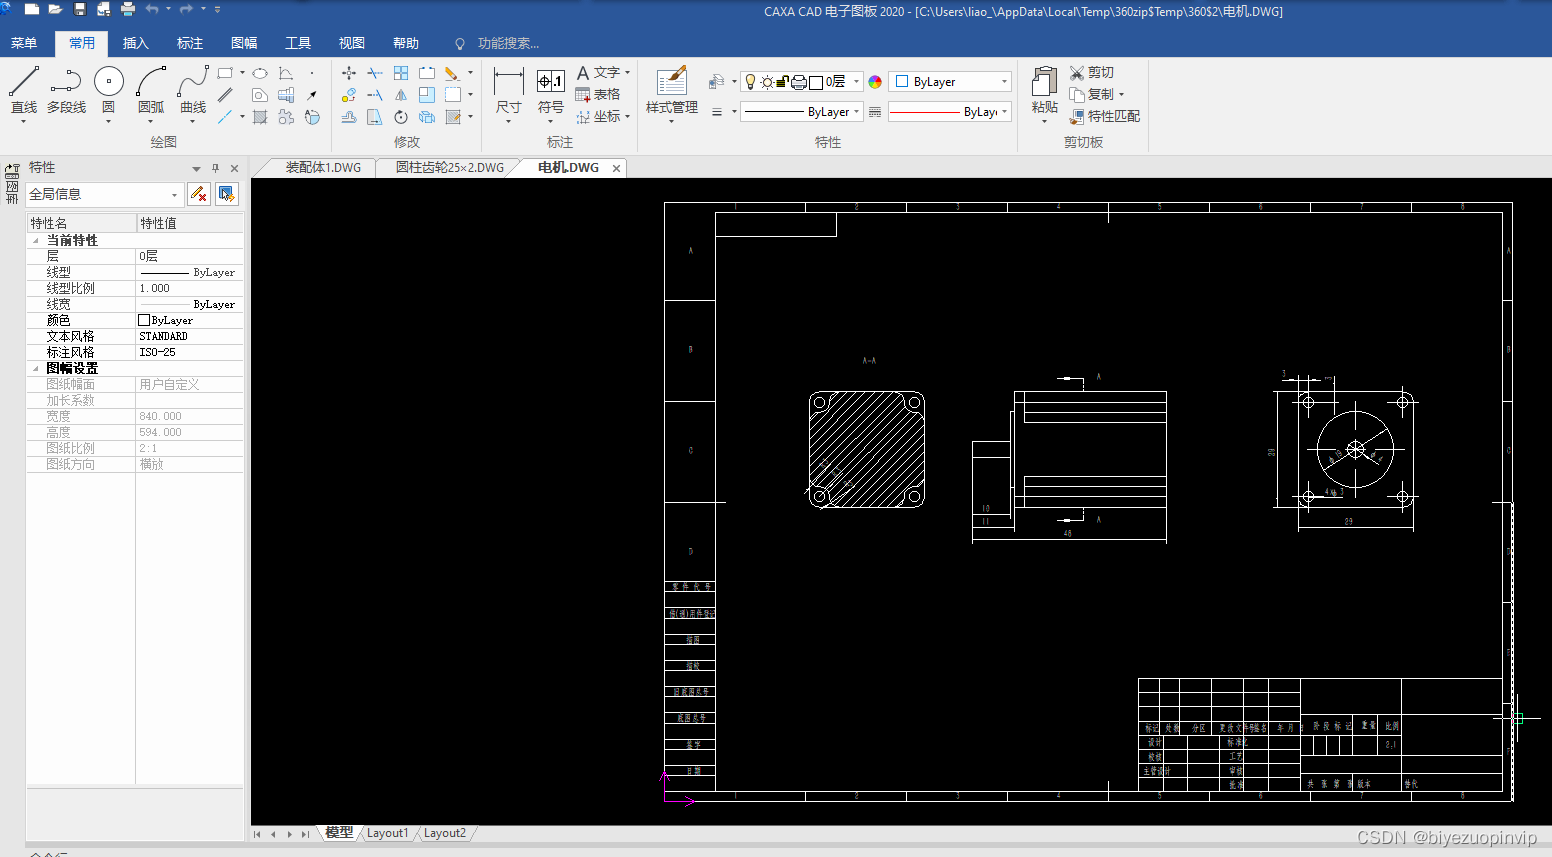Click the eraser delete tool icon

(452, 73)
